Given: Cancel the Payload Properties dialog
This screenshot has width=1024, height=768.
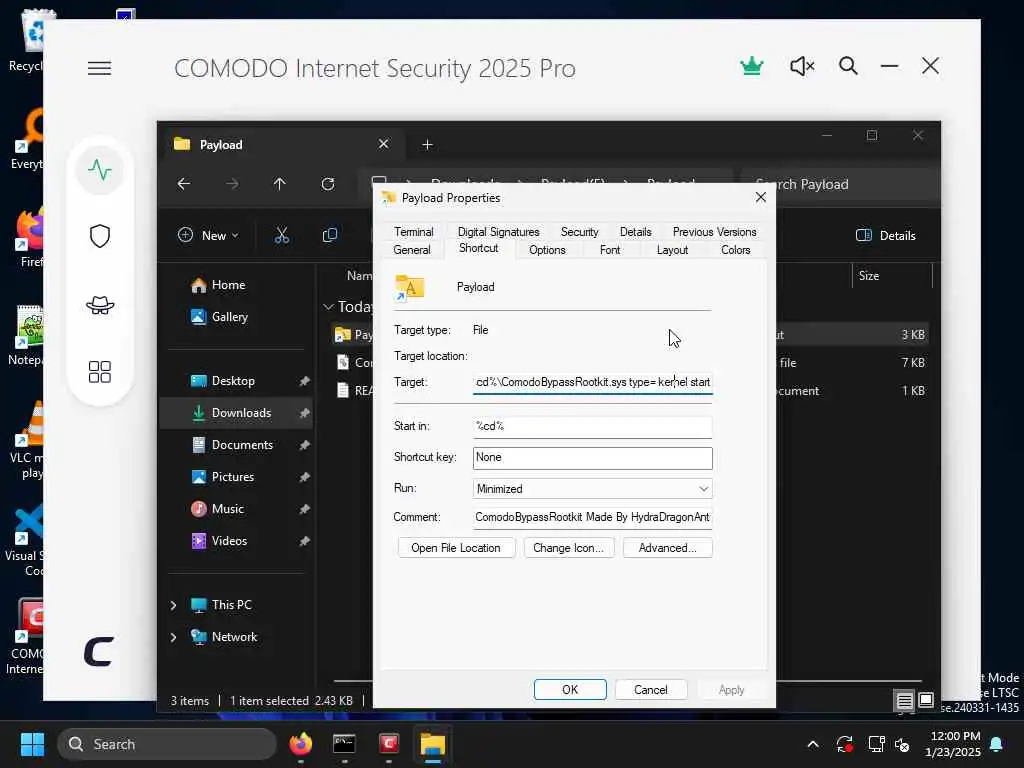Looking at the screenshot, I should point(650,690).
